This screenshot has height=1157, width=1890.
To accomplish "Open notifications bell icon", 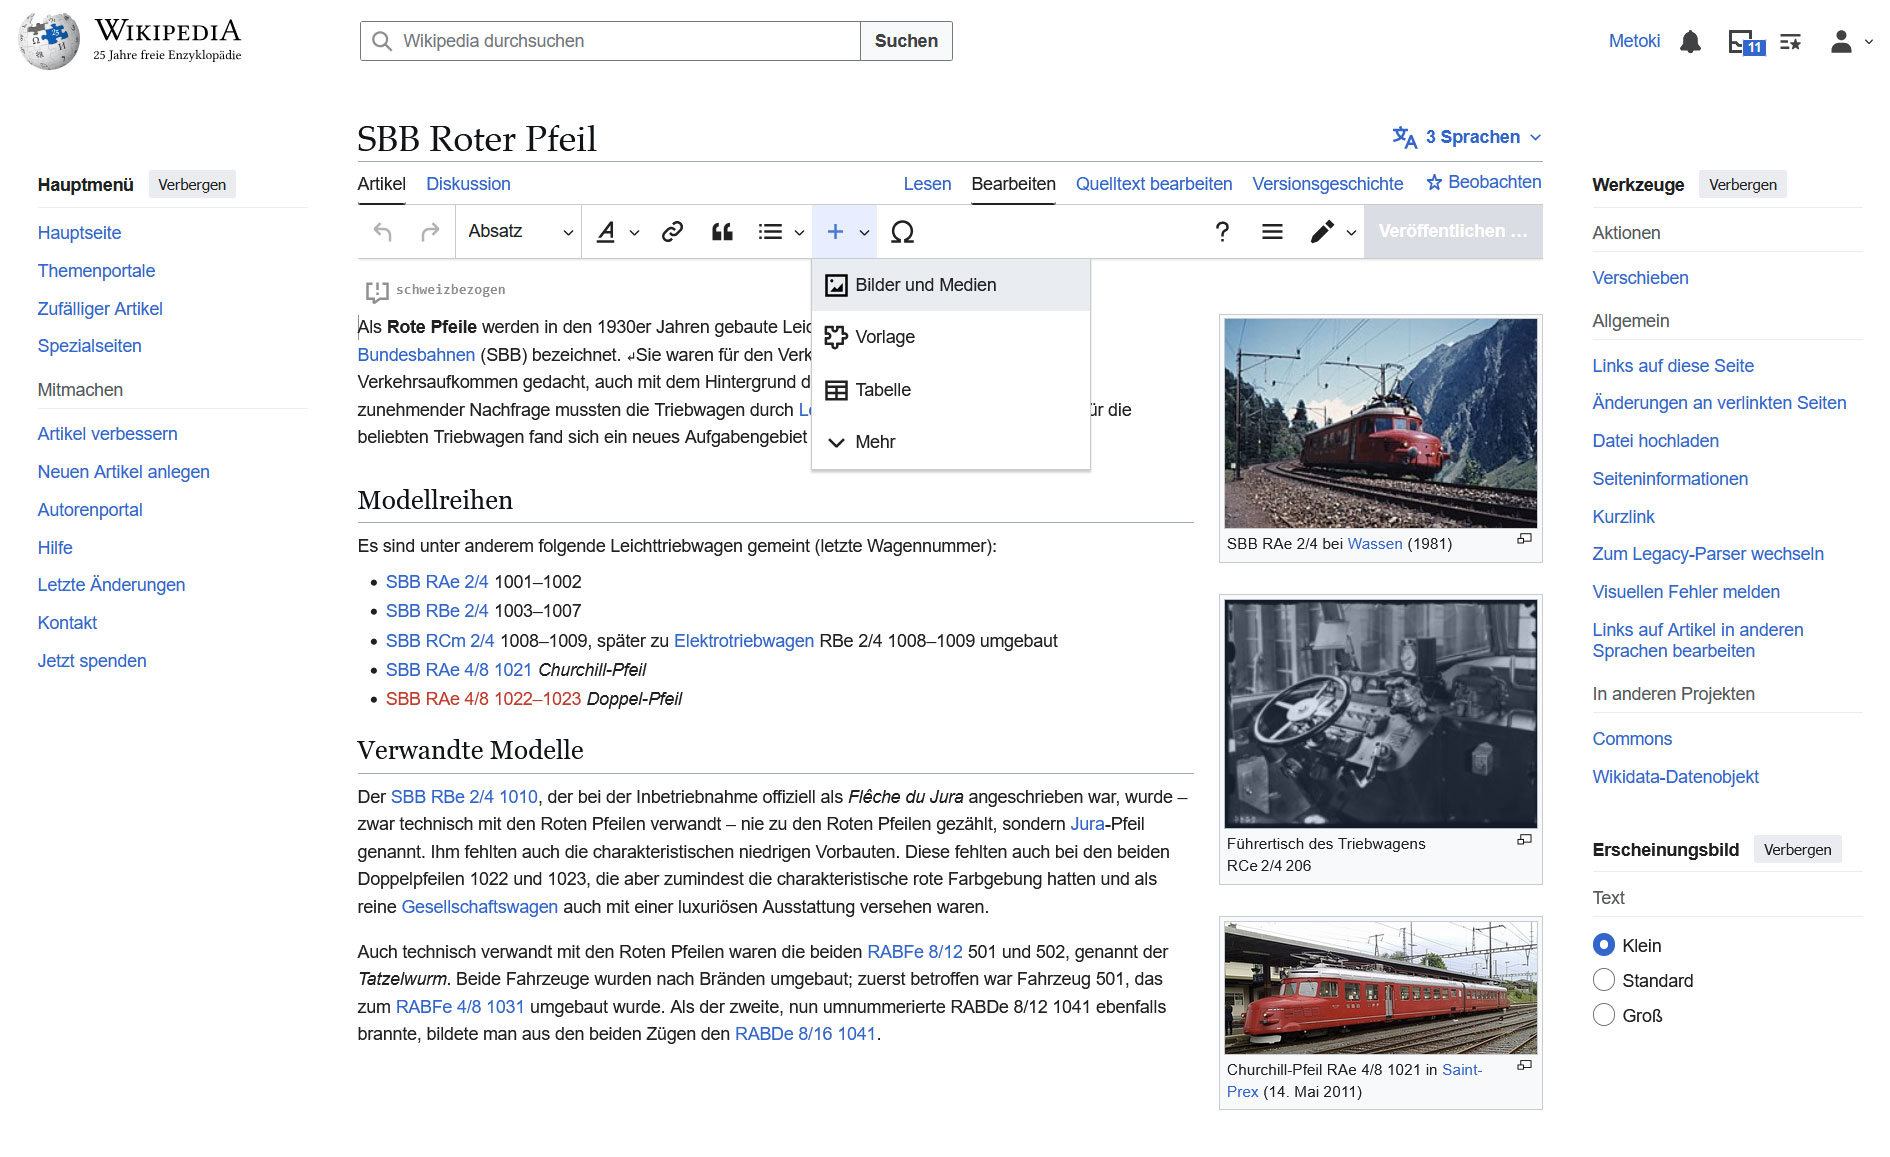I will pos(1690,41).
